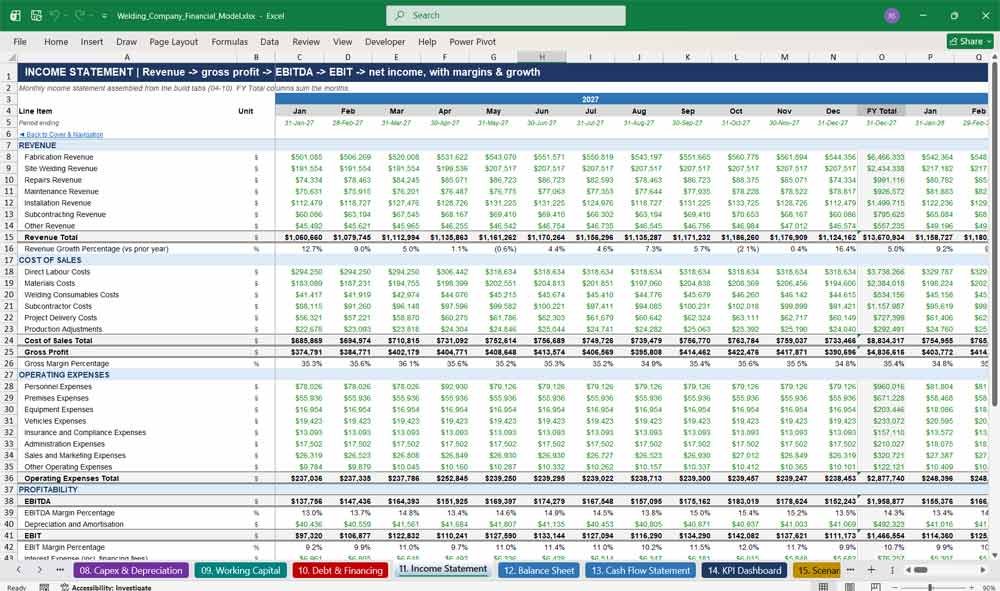Click the Search box in title bar
This screenshot has height=591, width=1000.
505,15
